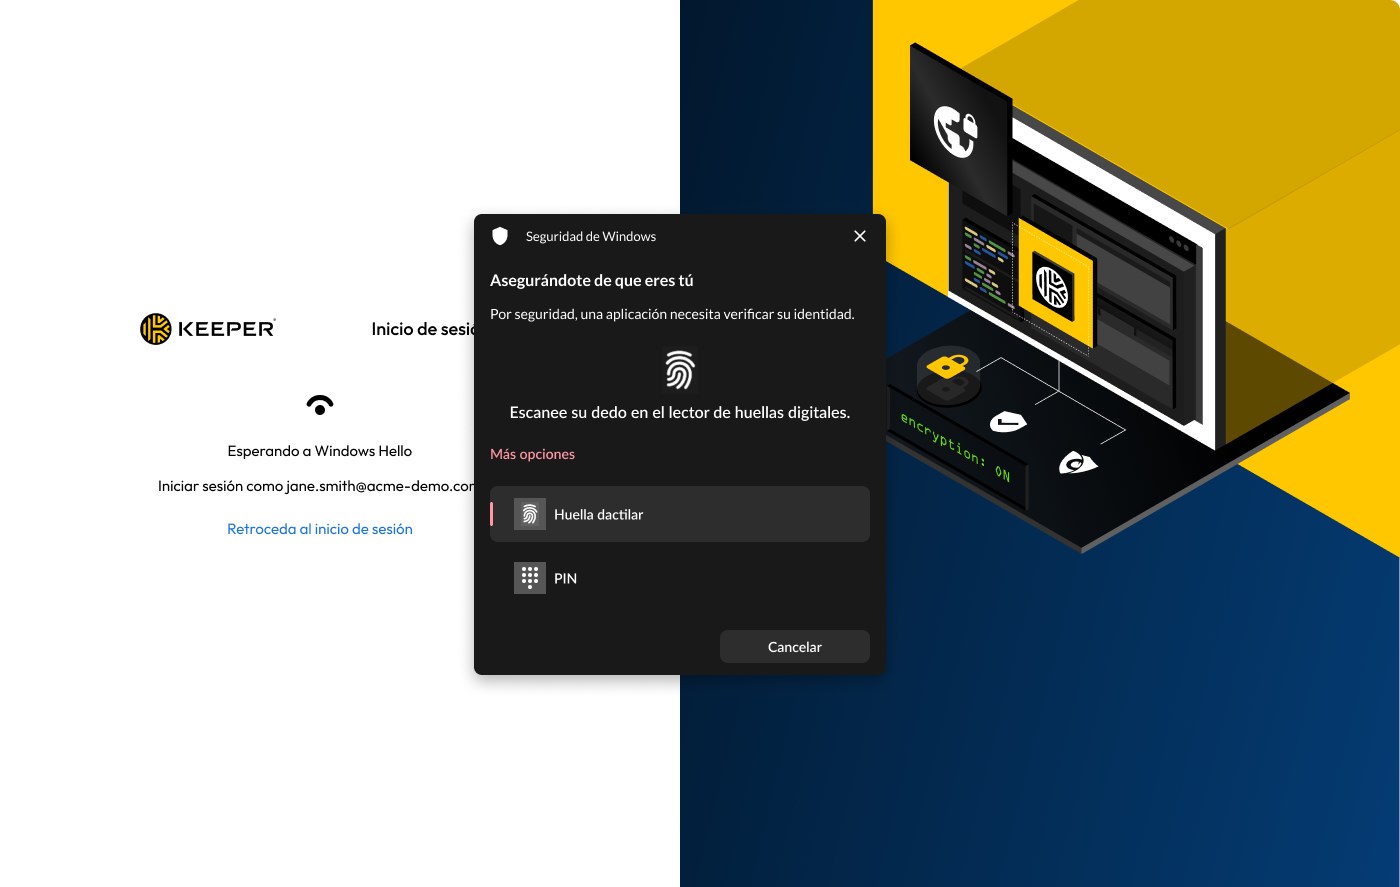This screenshot has height=887, width=1400.
Task: Click the Por seguridad verification message
Action: coord(672,314)
